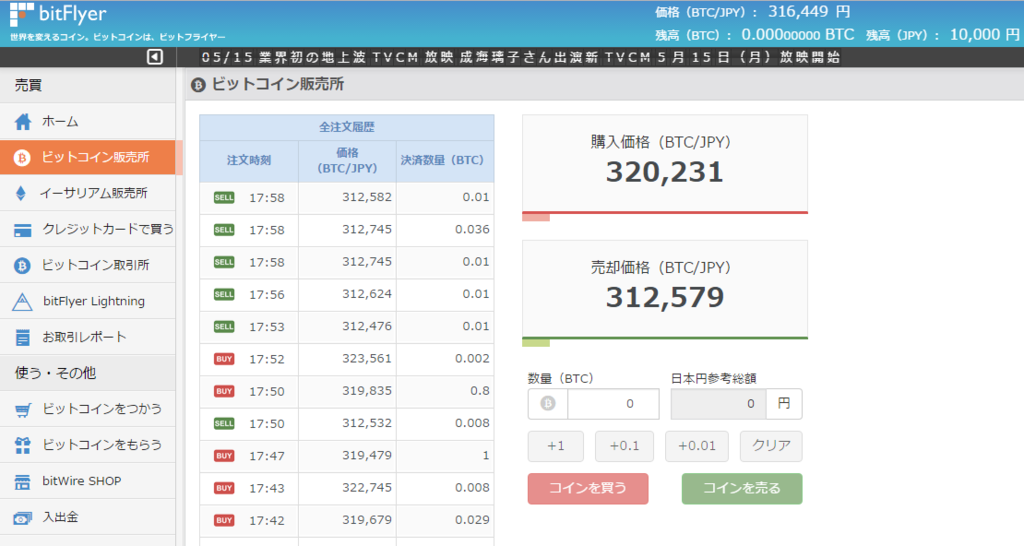Collapse the sidebar with the arrow icon
Image resolution: width=1024 pixels, height=546 pixels.
(155, 57)
